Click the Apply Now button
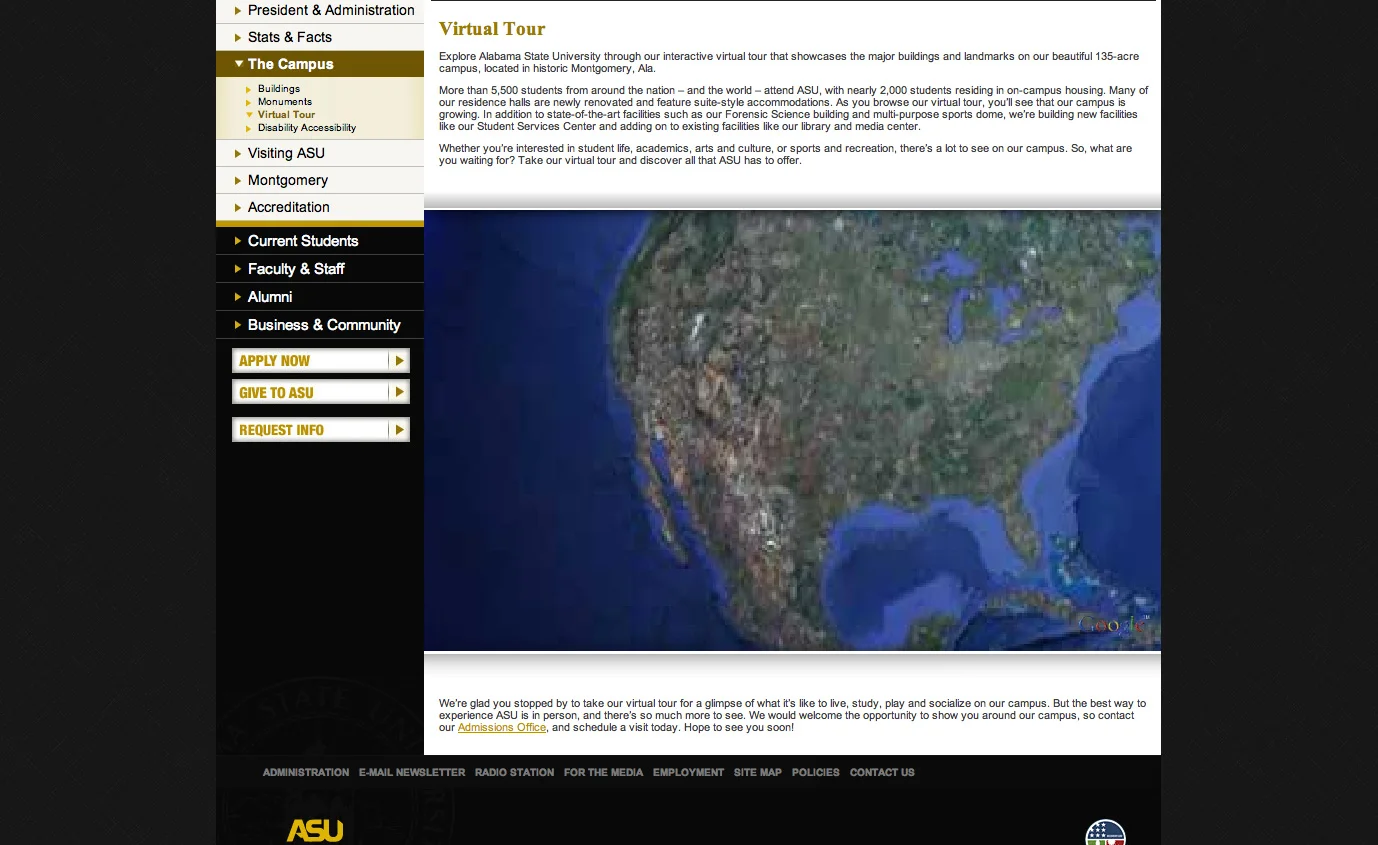 (321, 361)
